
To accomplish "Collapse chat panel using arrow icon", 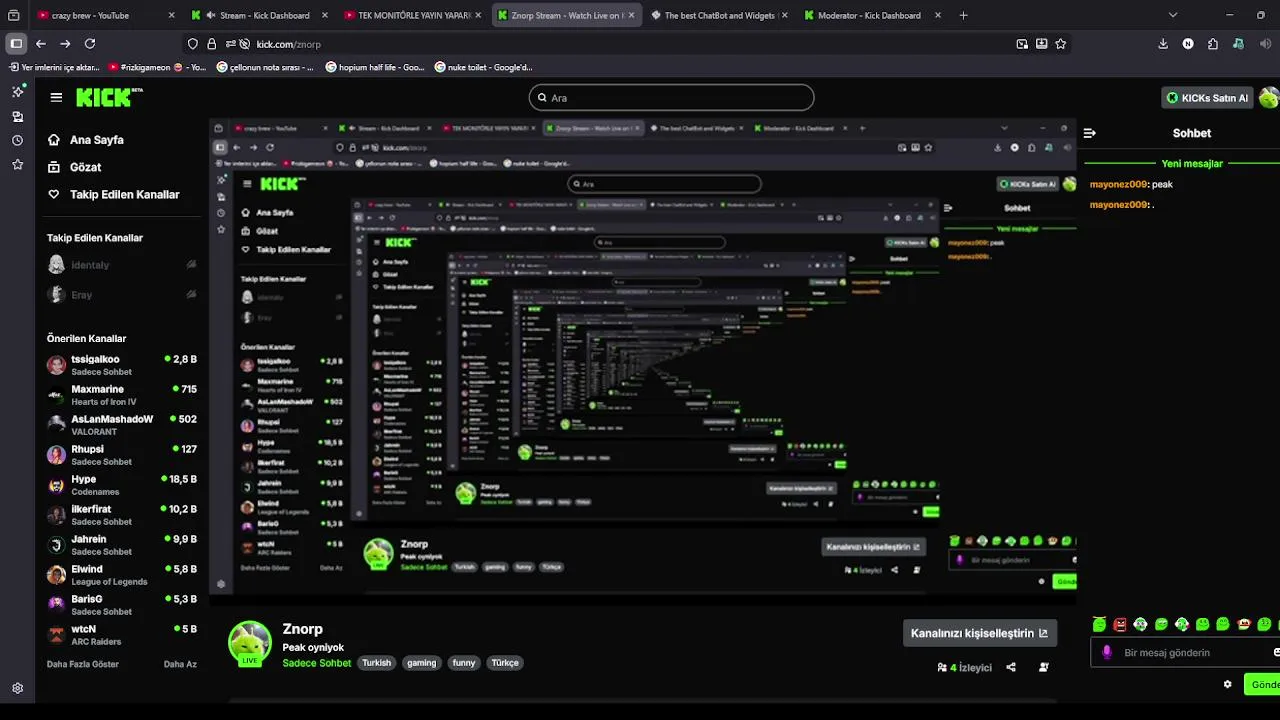I will coord(1090,133).
